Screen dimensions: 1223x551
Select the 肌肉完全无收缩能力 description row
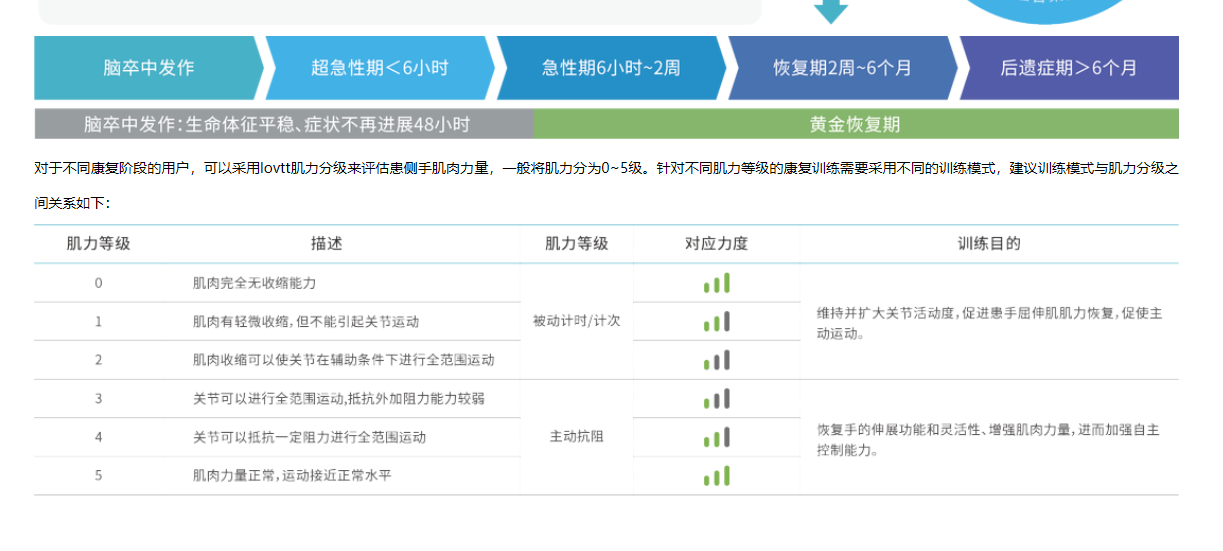254,283
